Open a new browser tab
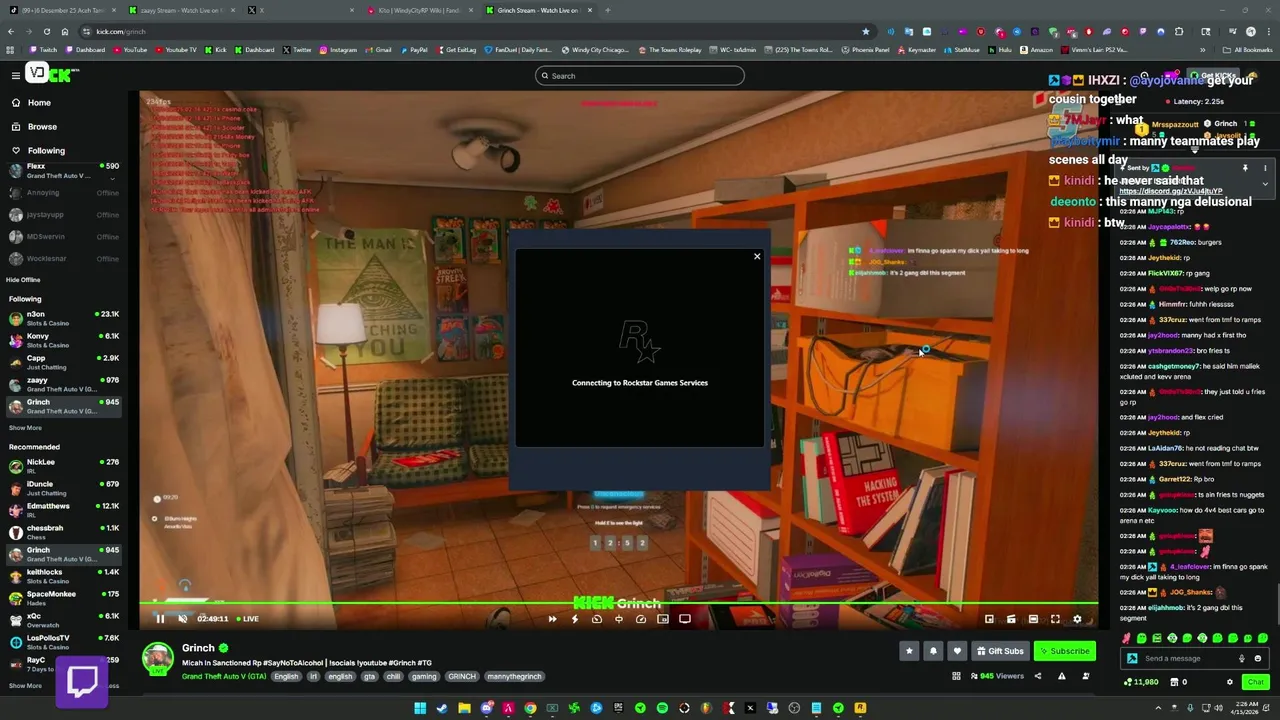Viewport: 1280px width, 720px height. pos(608,10)
